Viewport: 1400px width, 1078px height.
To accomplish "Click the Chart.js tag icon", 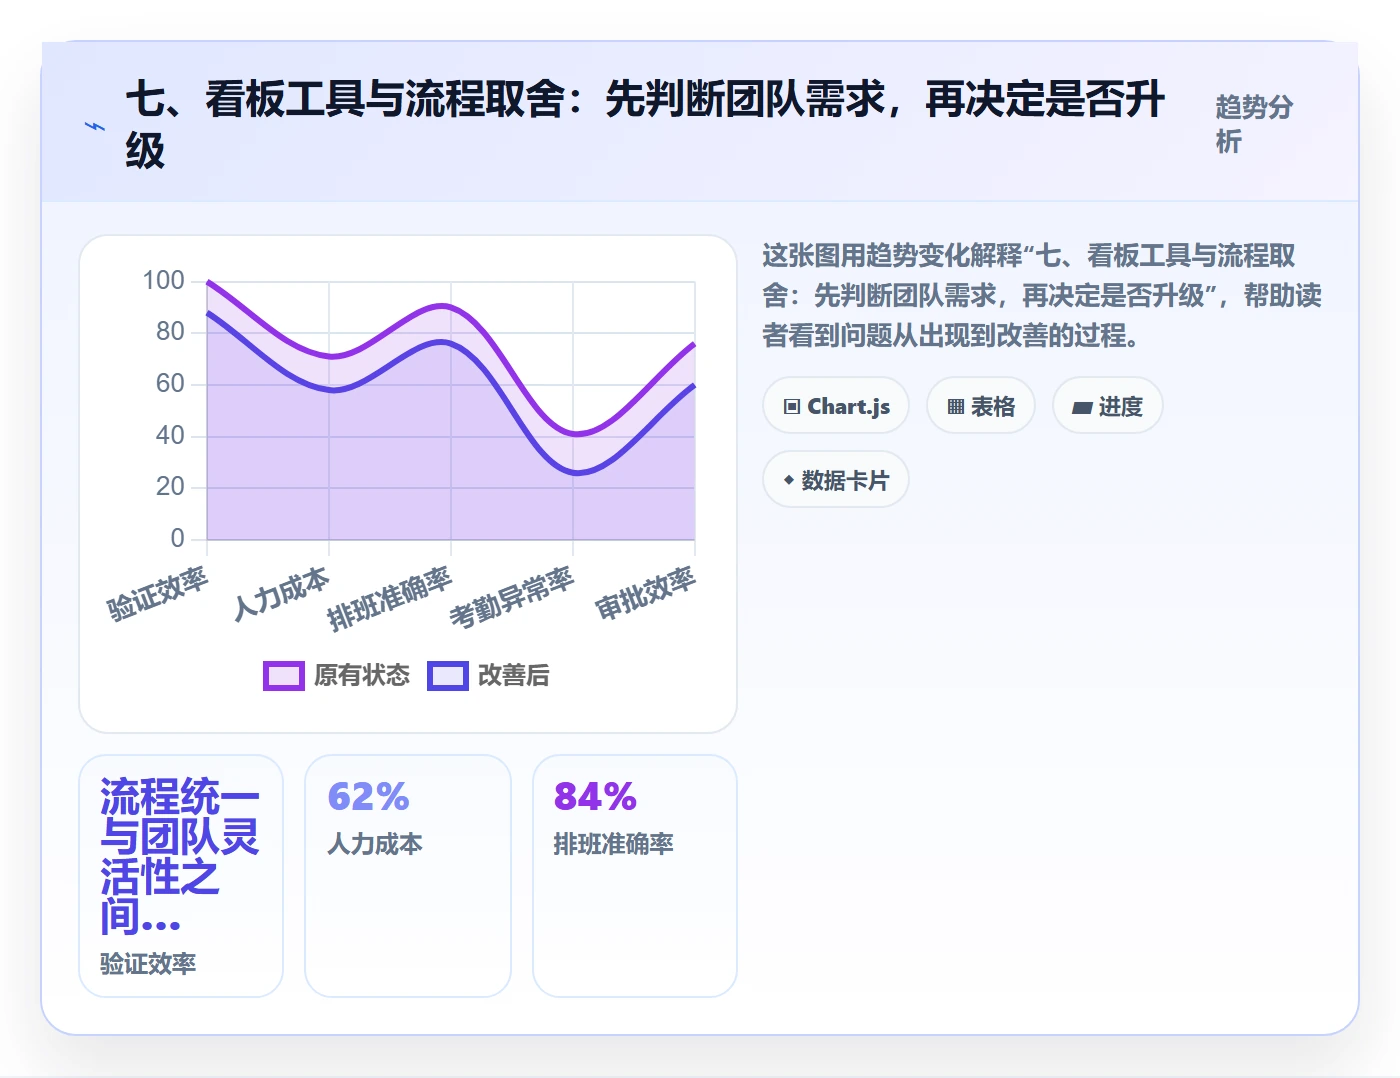I will pyautogui.click(x=792, y=406).
